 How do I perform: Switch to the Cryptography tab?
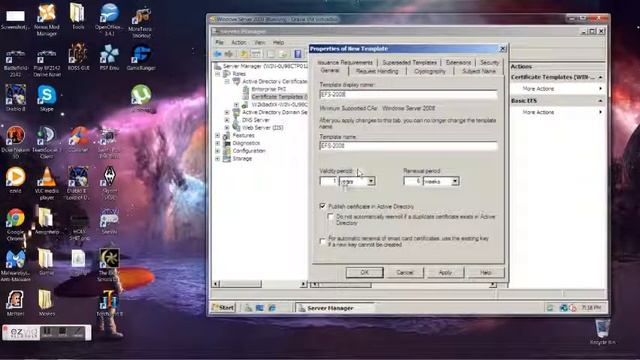pos(430,71)
